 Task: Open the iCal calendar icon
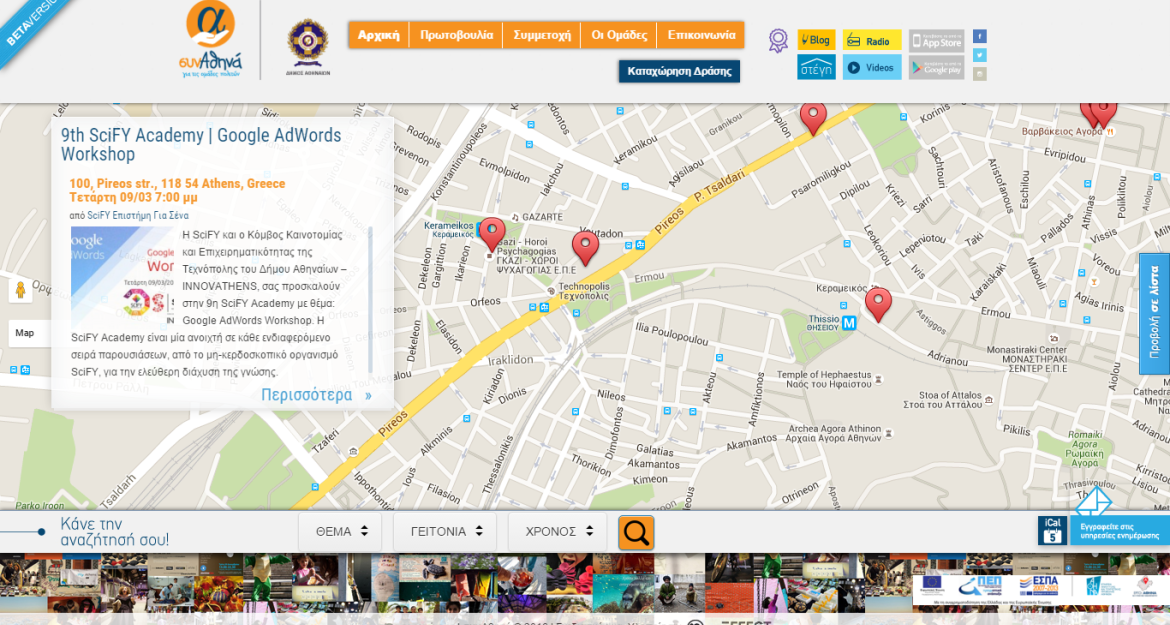pyautogui.click(x=1052, y=530)
